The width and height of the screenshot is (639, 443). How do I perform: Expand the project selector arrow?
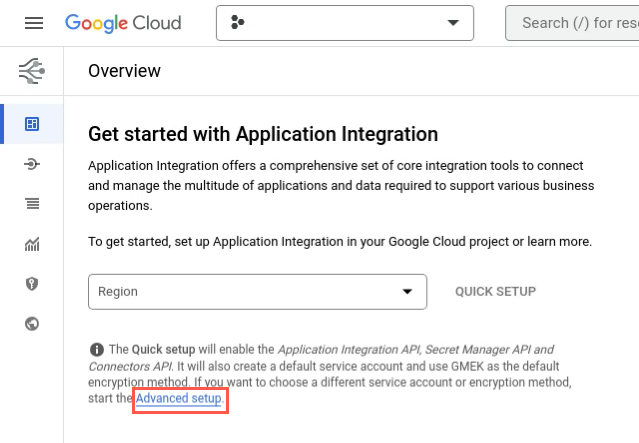[454, 22]
